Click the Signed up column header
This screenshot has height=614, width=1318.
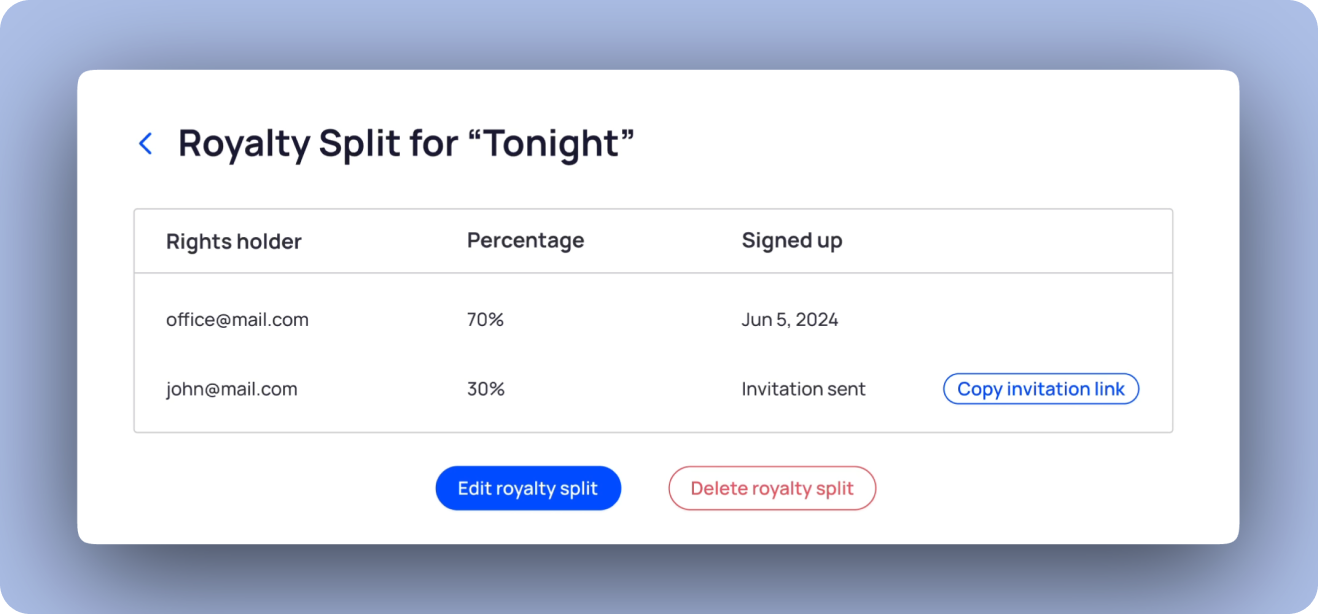pyautogui.click(x=791, y=241)
